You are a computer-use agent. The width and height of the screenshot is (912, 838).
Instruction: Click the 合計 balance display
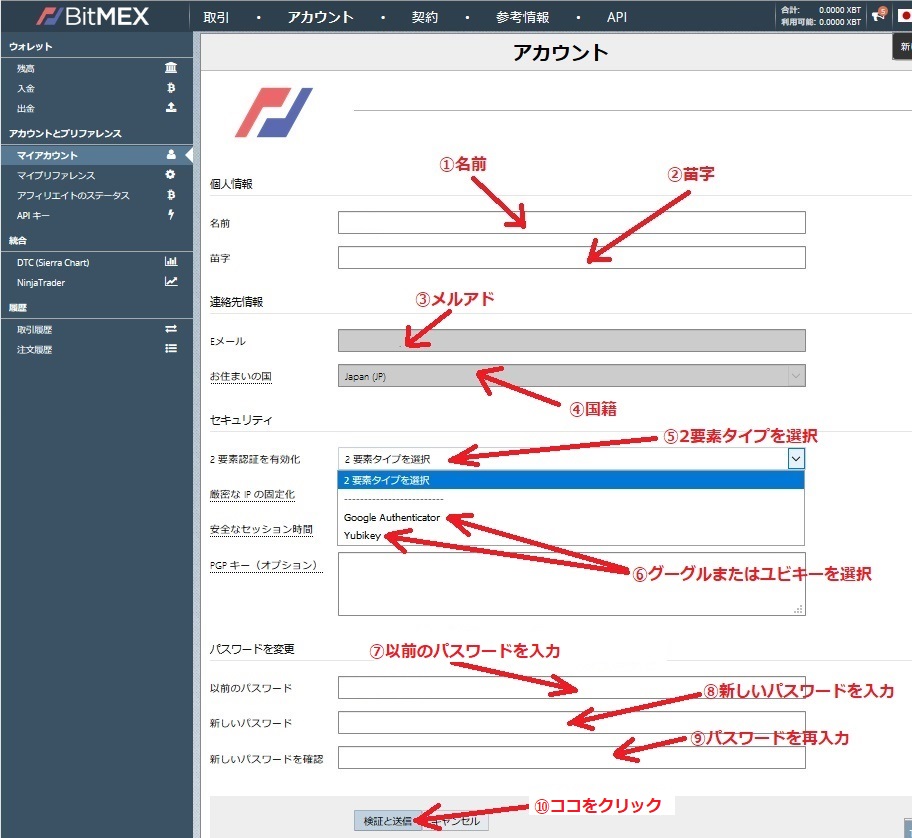820,10
